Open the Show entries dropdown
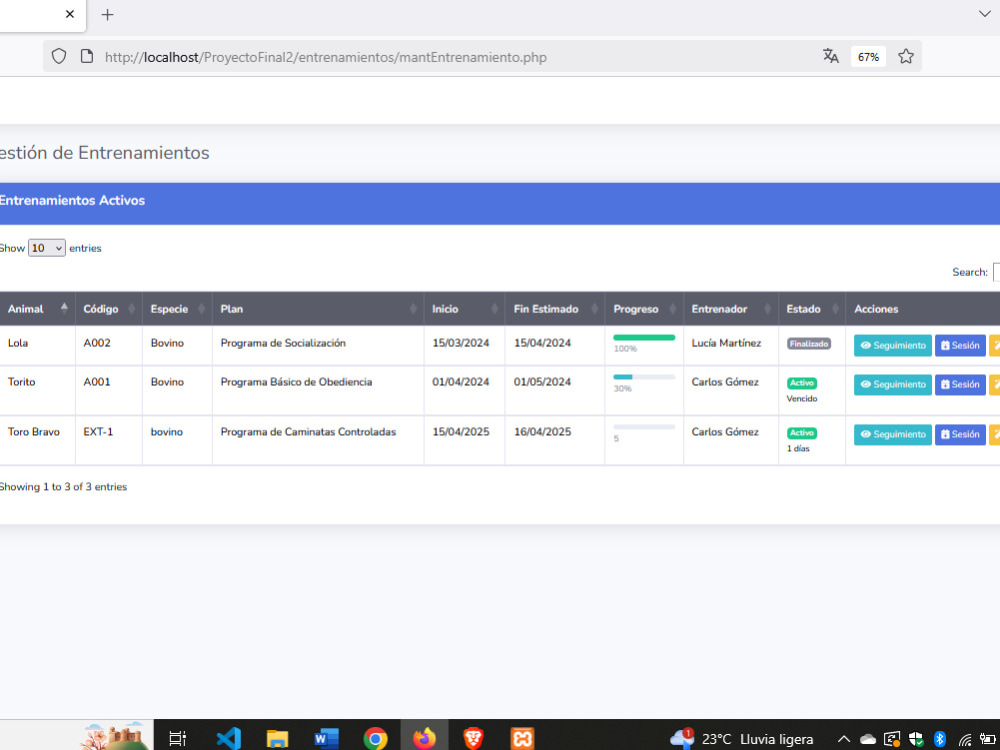The width and height of the screenshot is (1000, 750). tap(47, 248)
